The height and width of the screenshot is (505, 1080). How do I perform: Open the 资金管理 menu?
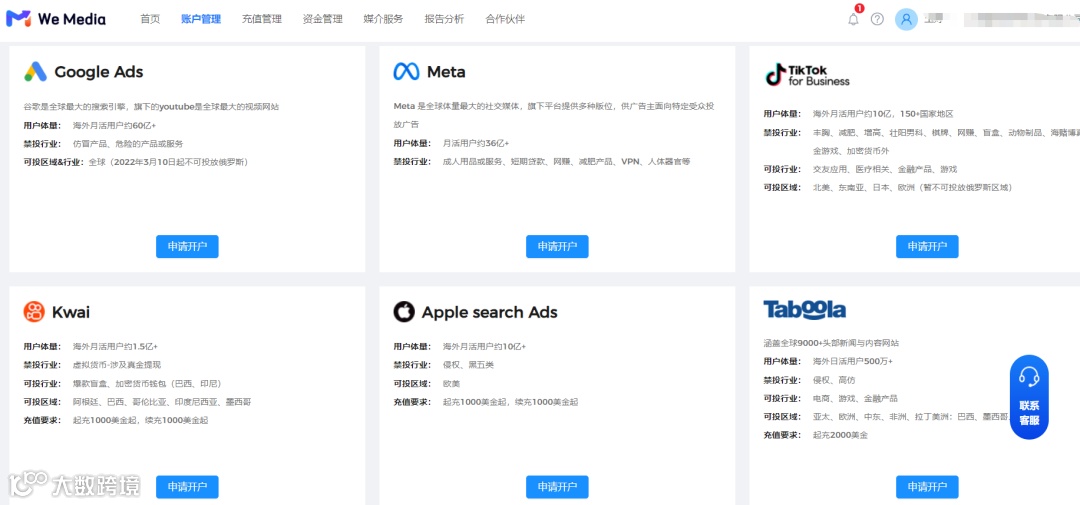point(322,19)
